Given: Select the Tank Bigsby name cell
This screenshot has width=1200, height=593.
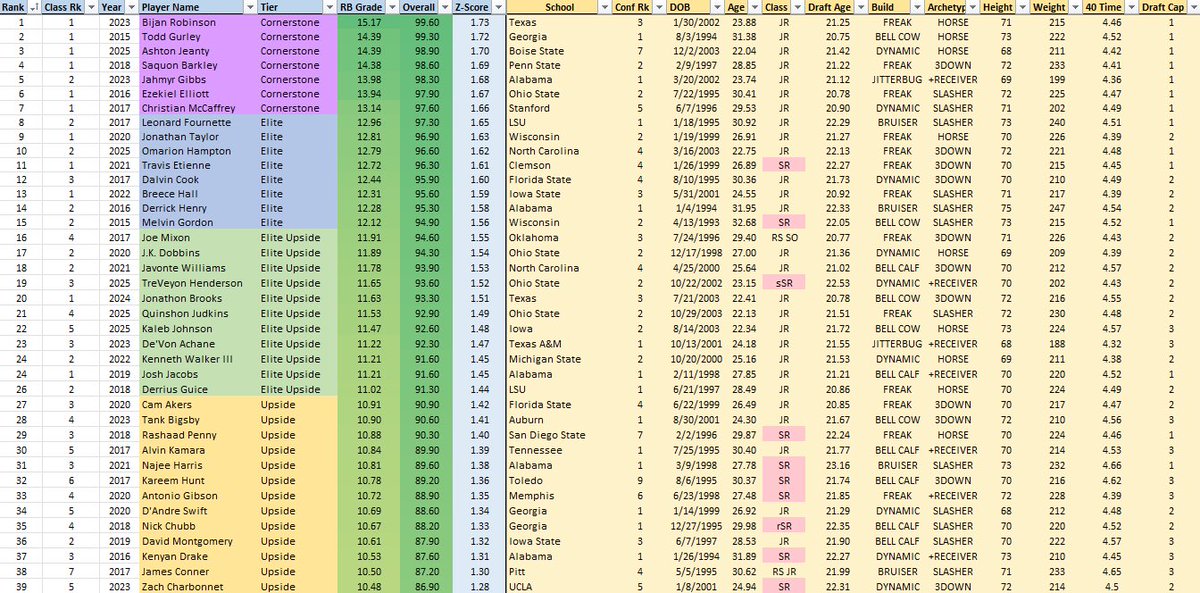Looking at the screenshot, I should coord(198,420).
